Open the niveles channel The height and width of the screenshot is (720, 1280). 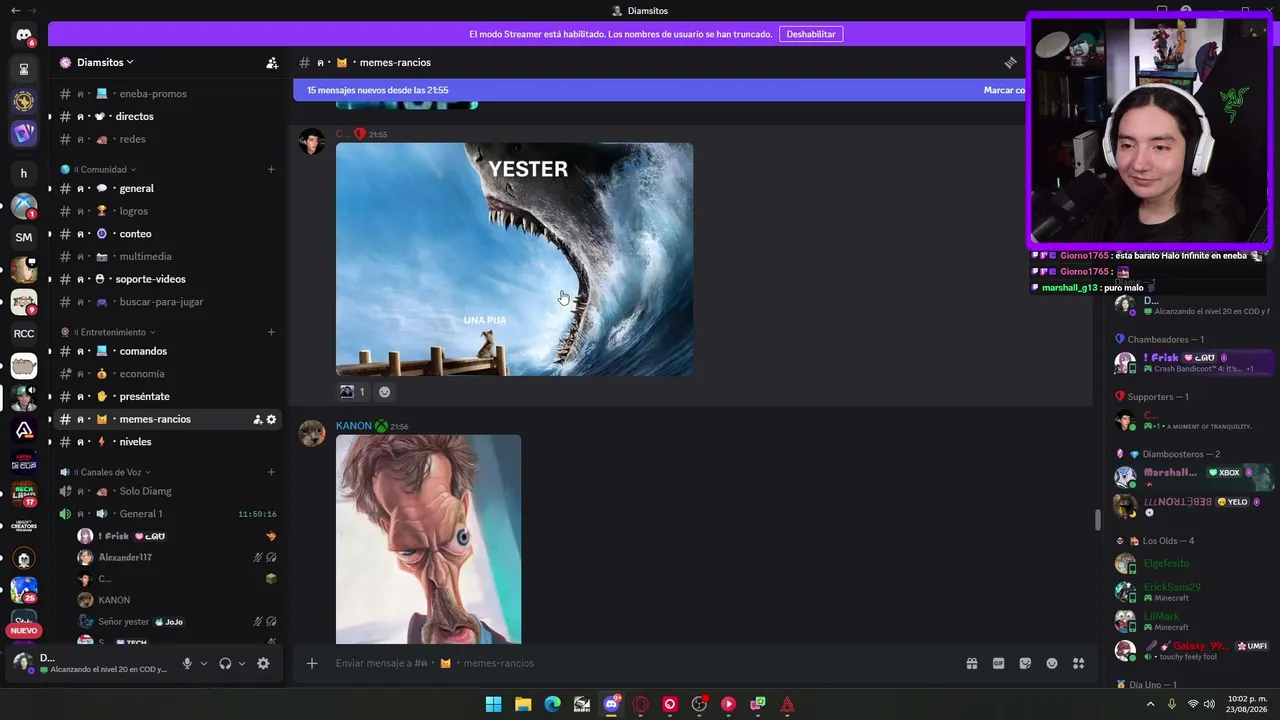(168, 442)
